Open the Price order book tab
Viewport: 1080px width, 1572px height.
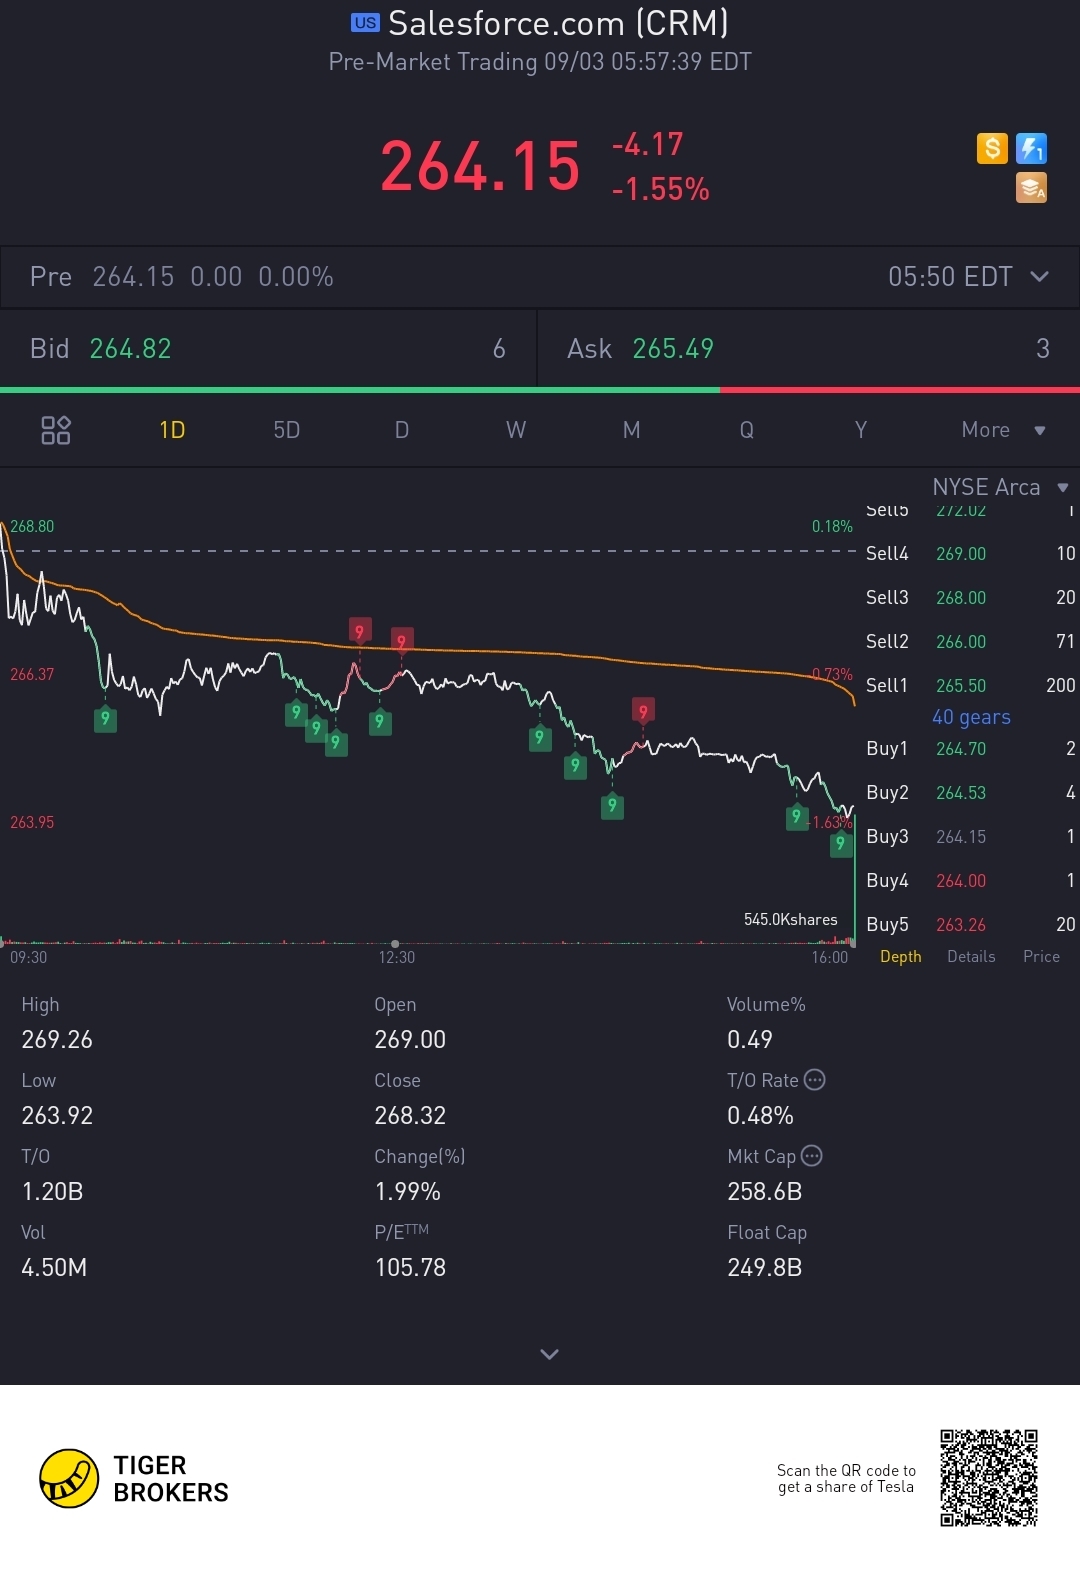[1041, 957]
